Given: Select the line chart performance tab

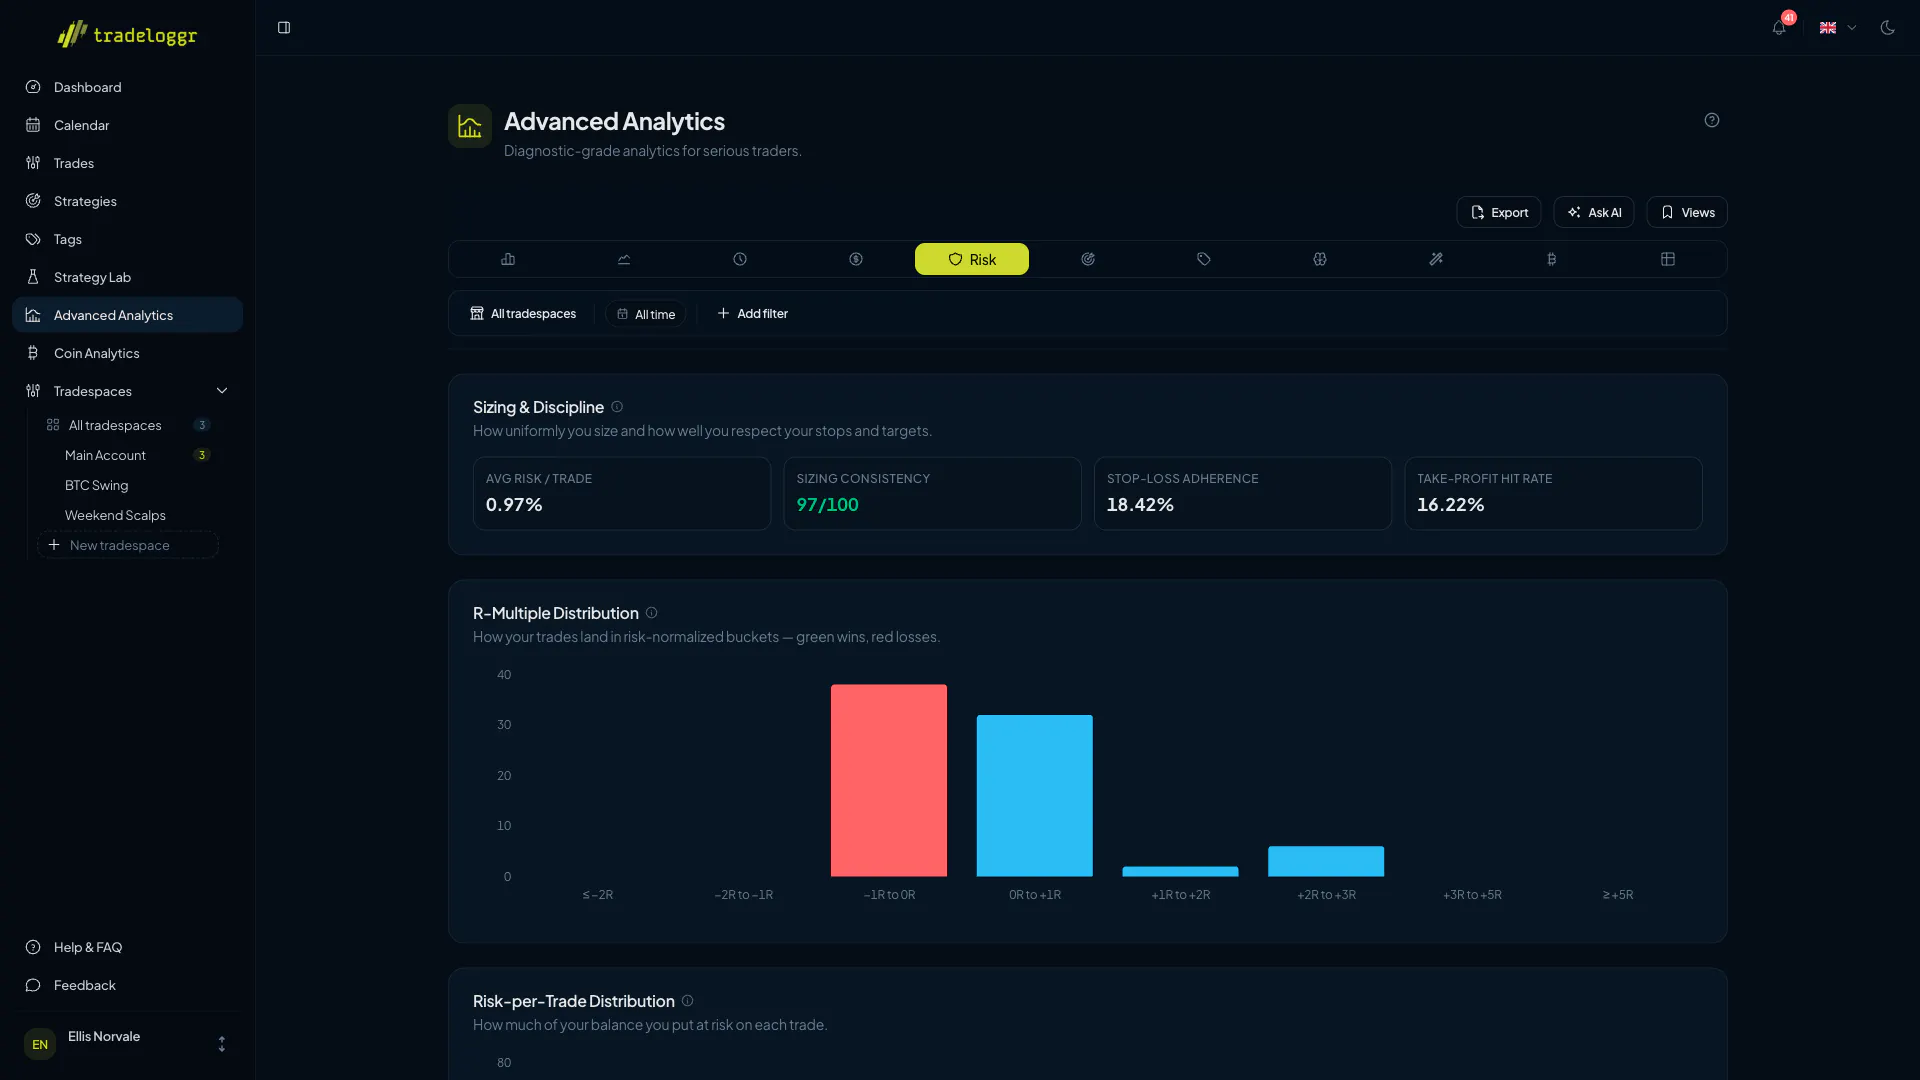Looking at the screenshot, I should [624, 259].
